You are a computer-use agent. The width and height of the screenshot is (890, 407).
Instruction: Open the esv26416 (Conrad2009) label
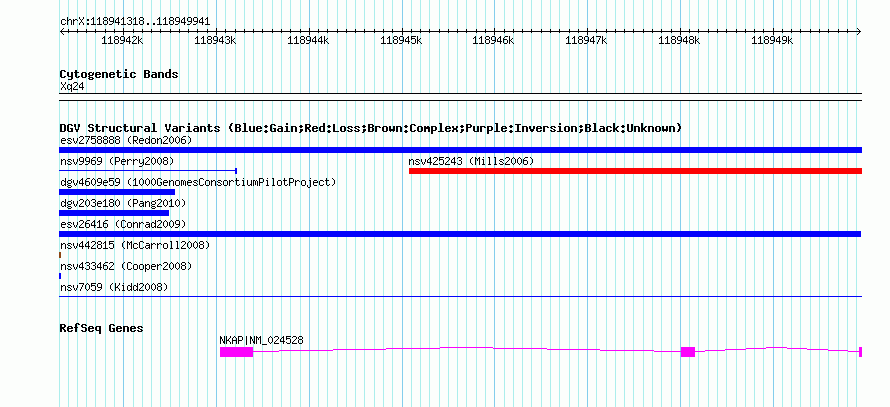(x=123, y=224)
